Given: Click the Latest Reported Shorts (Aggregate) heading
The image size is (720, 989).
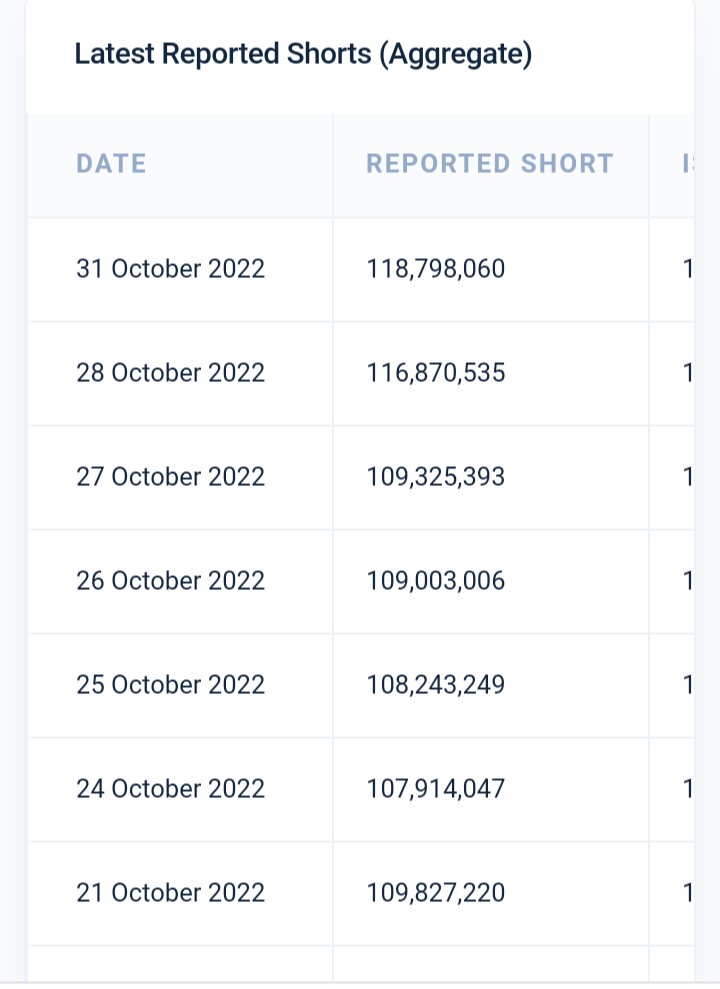Looking at the screenshot, I should coord(303,54).
